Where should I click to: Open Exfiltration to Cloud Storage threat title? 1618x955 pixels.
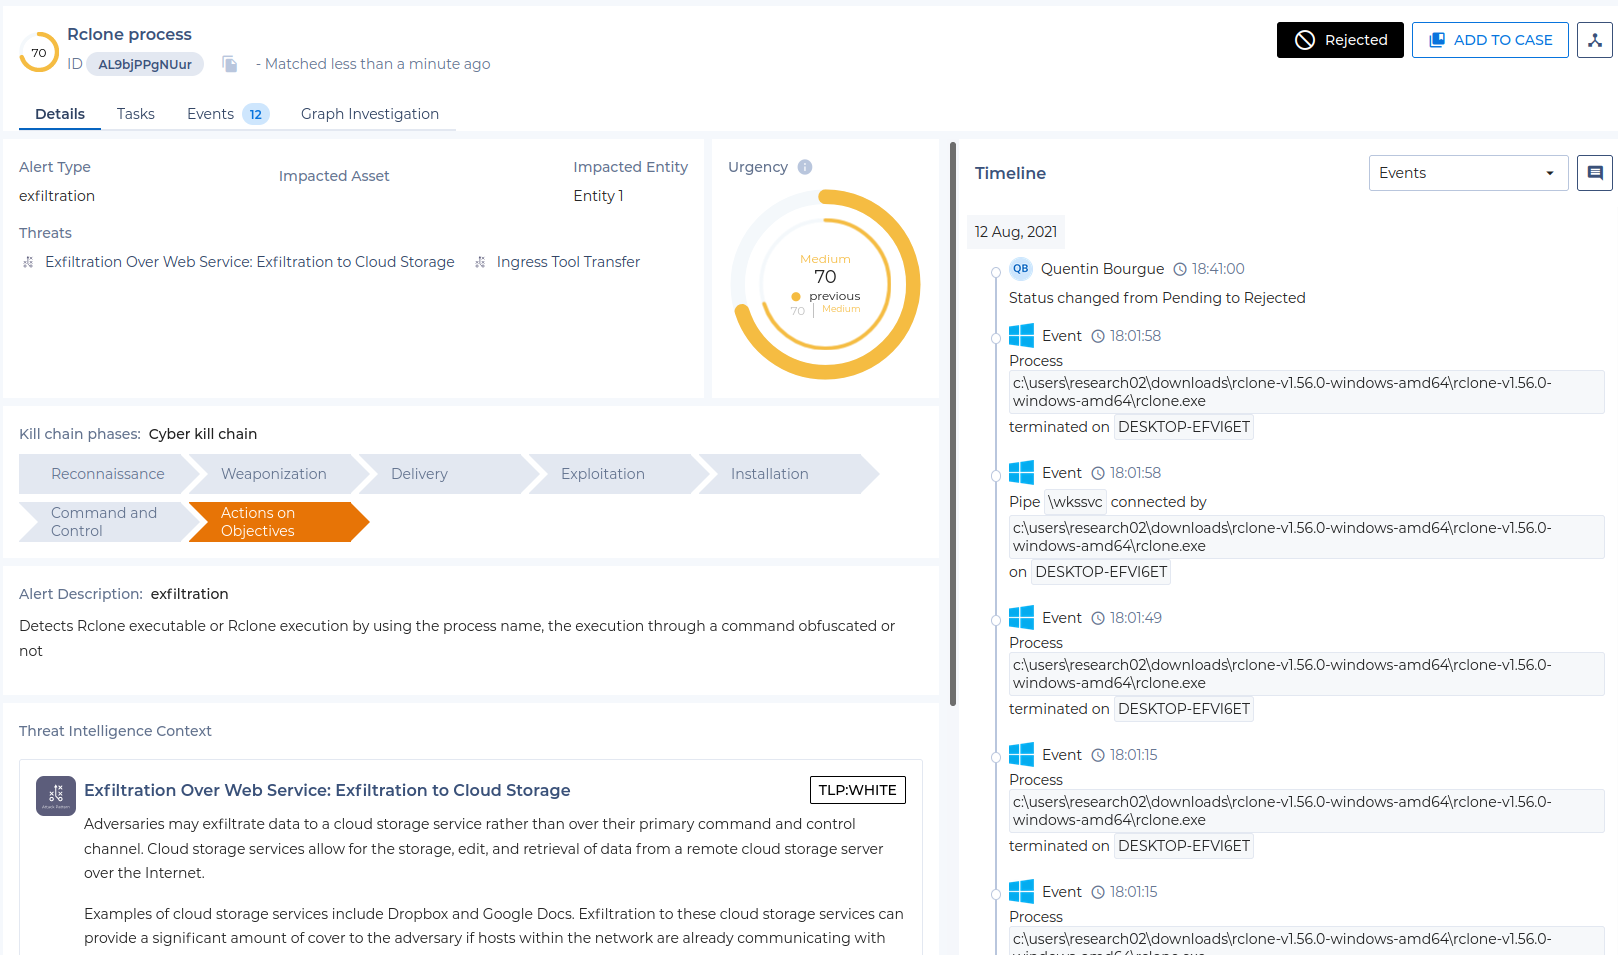click(327, 790)
